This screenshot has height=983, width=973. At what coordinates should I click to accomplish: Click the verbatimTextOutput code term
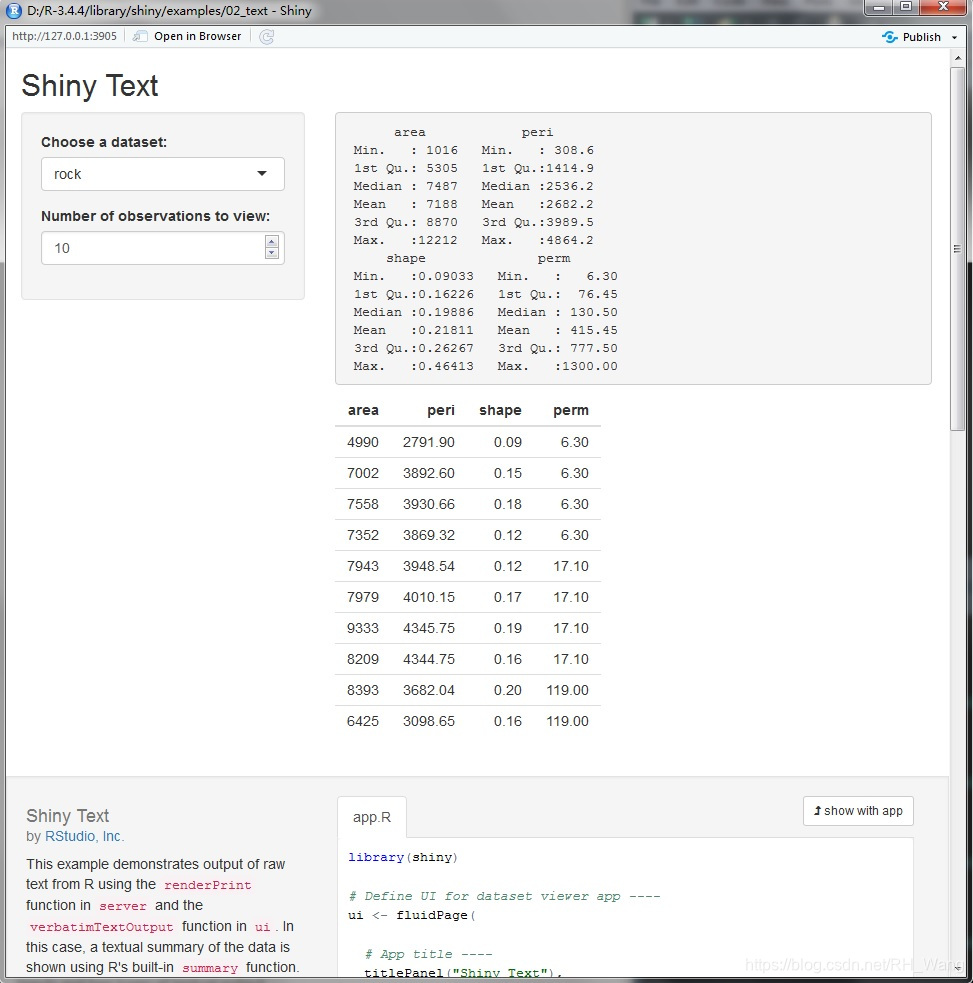coord(102,927)
